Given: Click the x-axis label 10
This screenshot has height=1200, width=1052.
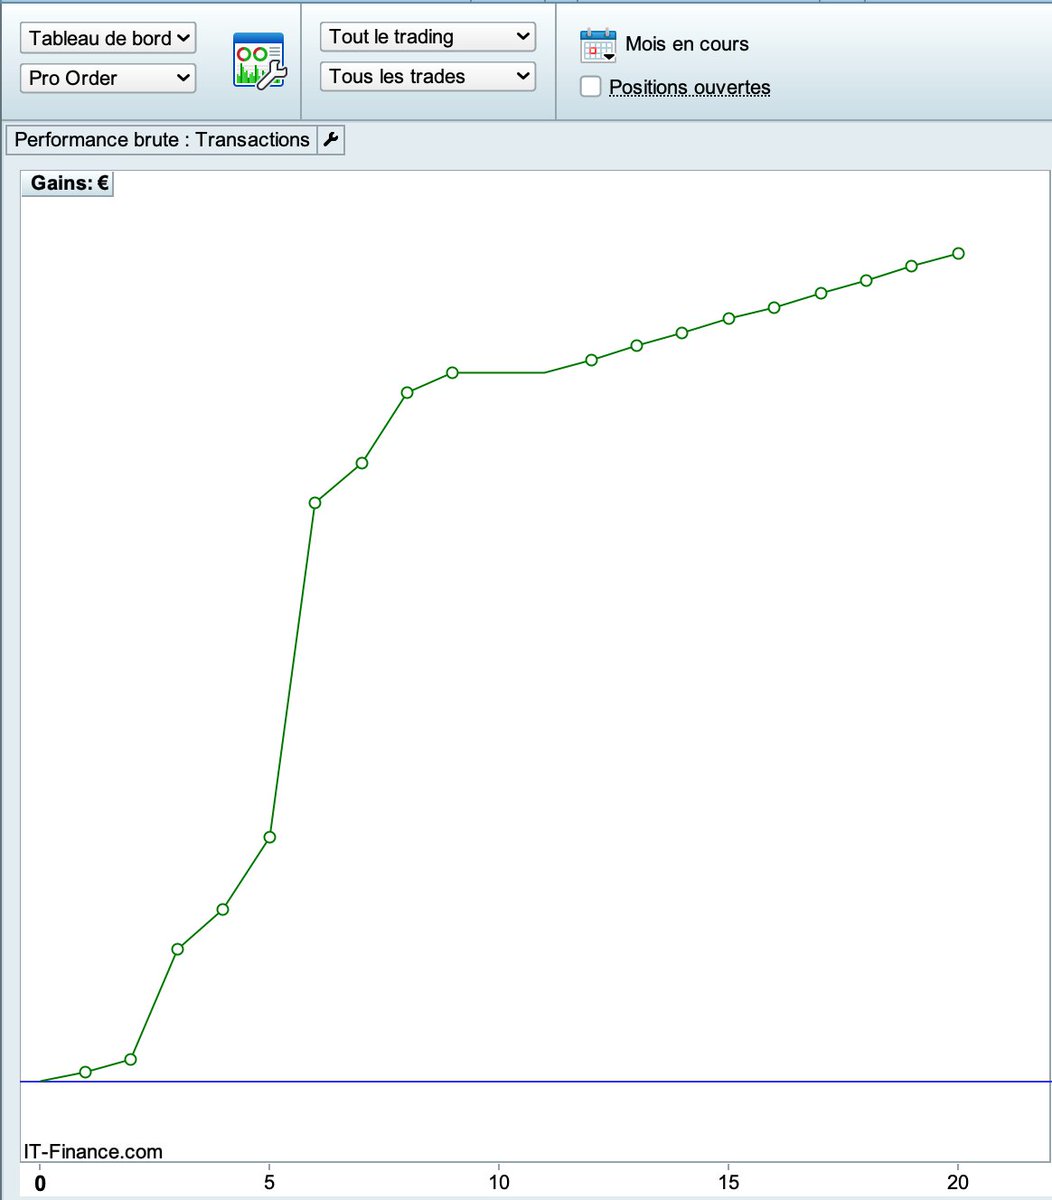Looking at the screenshot, I should click(x=498, y=1183).
